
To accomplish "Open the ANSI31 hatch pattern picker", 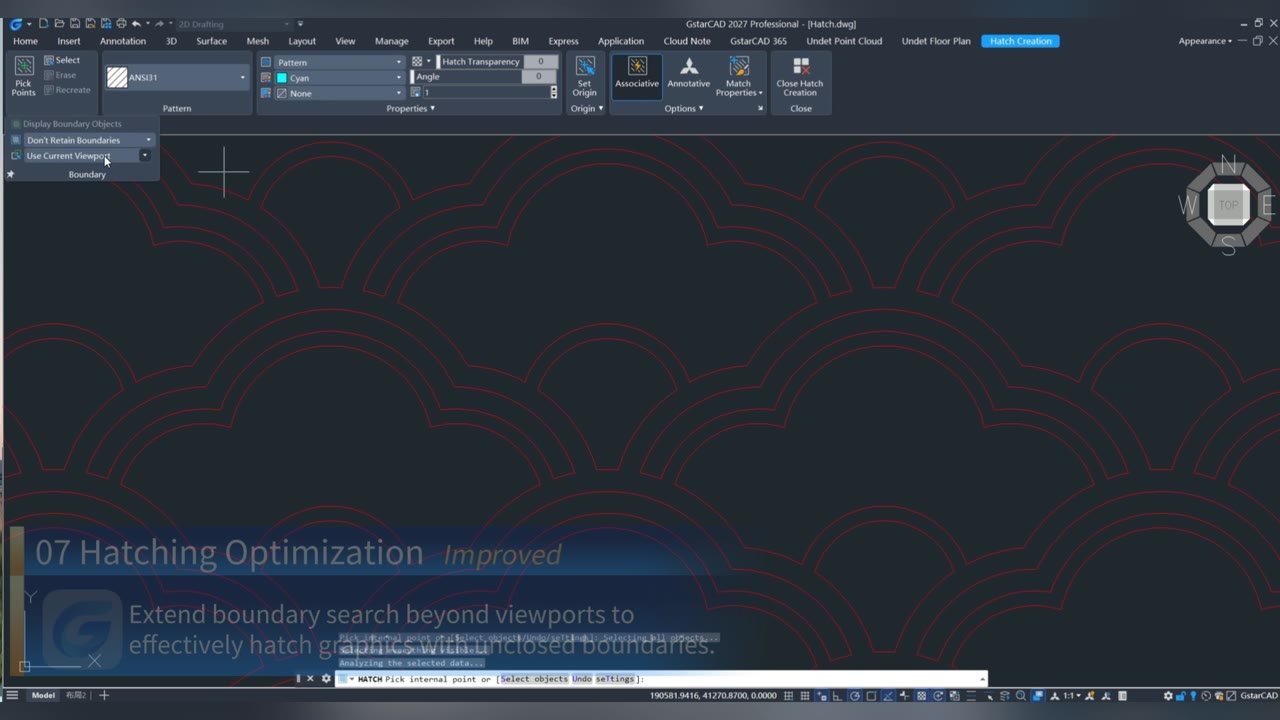I will pos(177,77).
